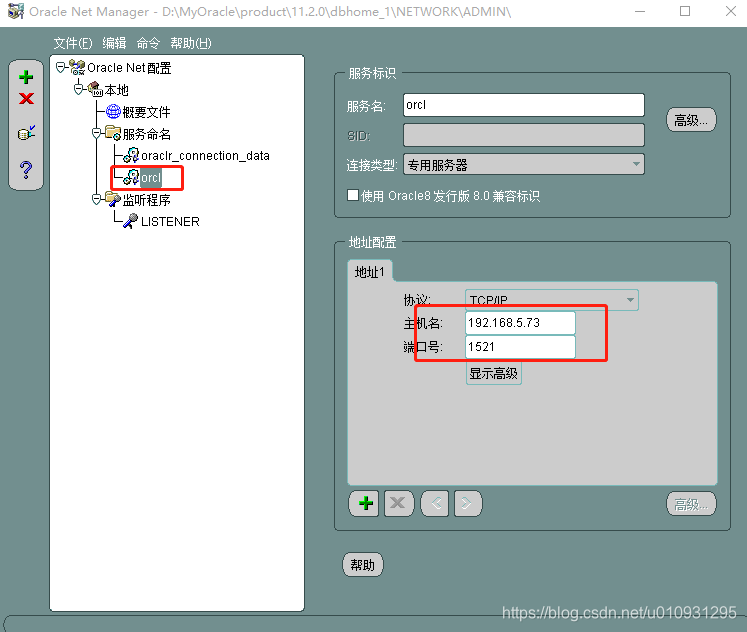Select LISTENER in the tree
Screen dimensions: 747x632
click(170, 221)
